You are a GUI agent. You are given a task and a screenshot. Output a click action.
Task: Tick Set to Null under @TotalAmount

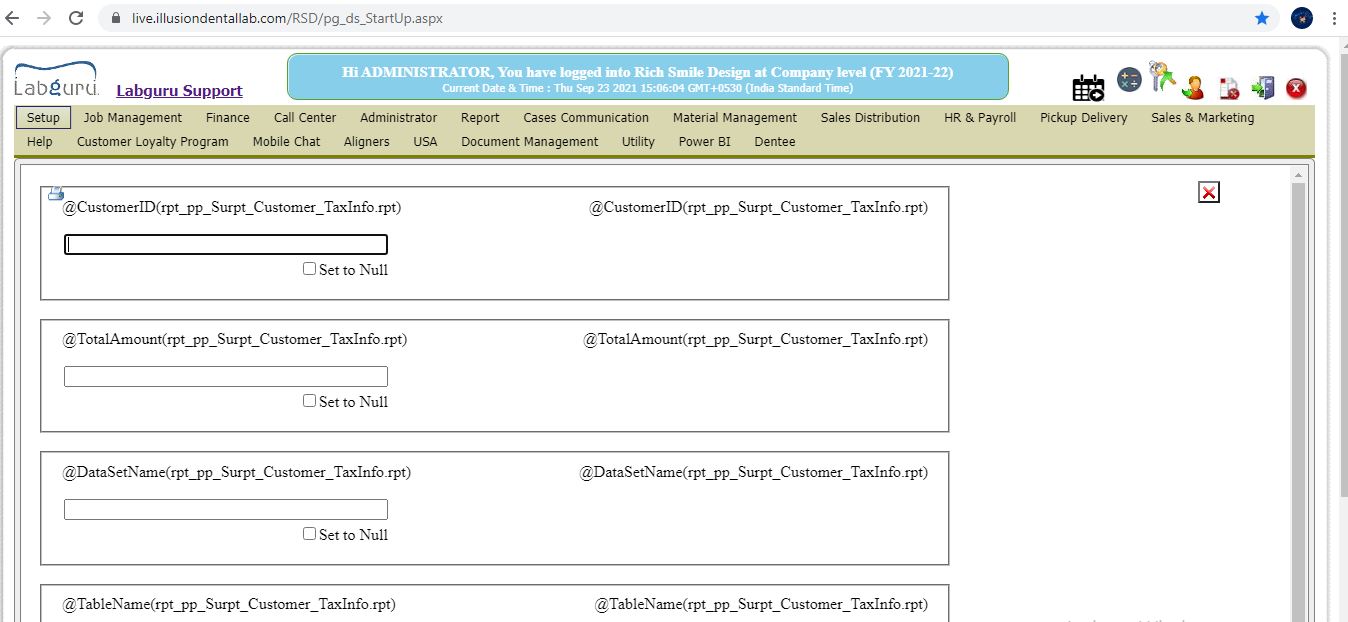click(309, 401)
